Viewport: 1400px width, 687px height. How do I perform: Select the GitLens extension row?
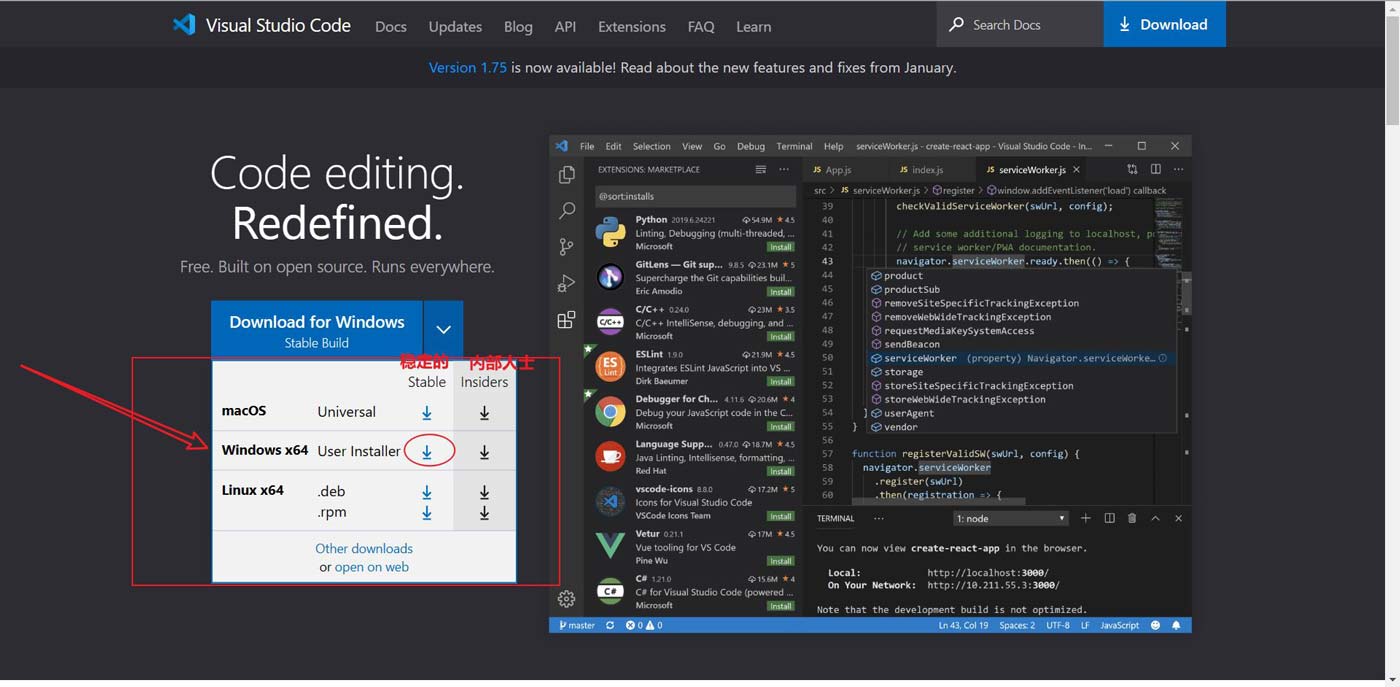[694, 278]
